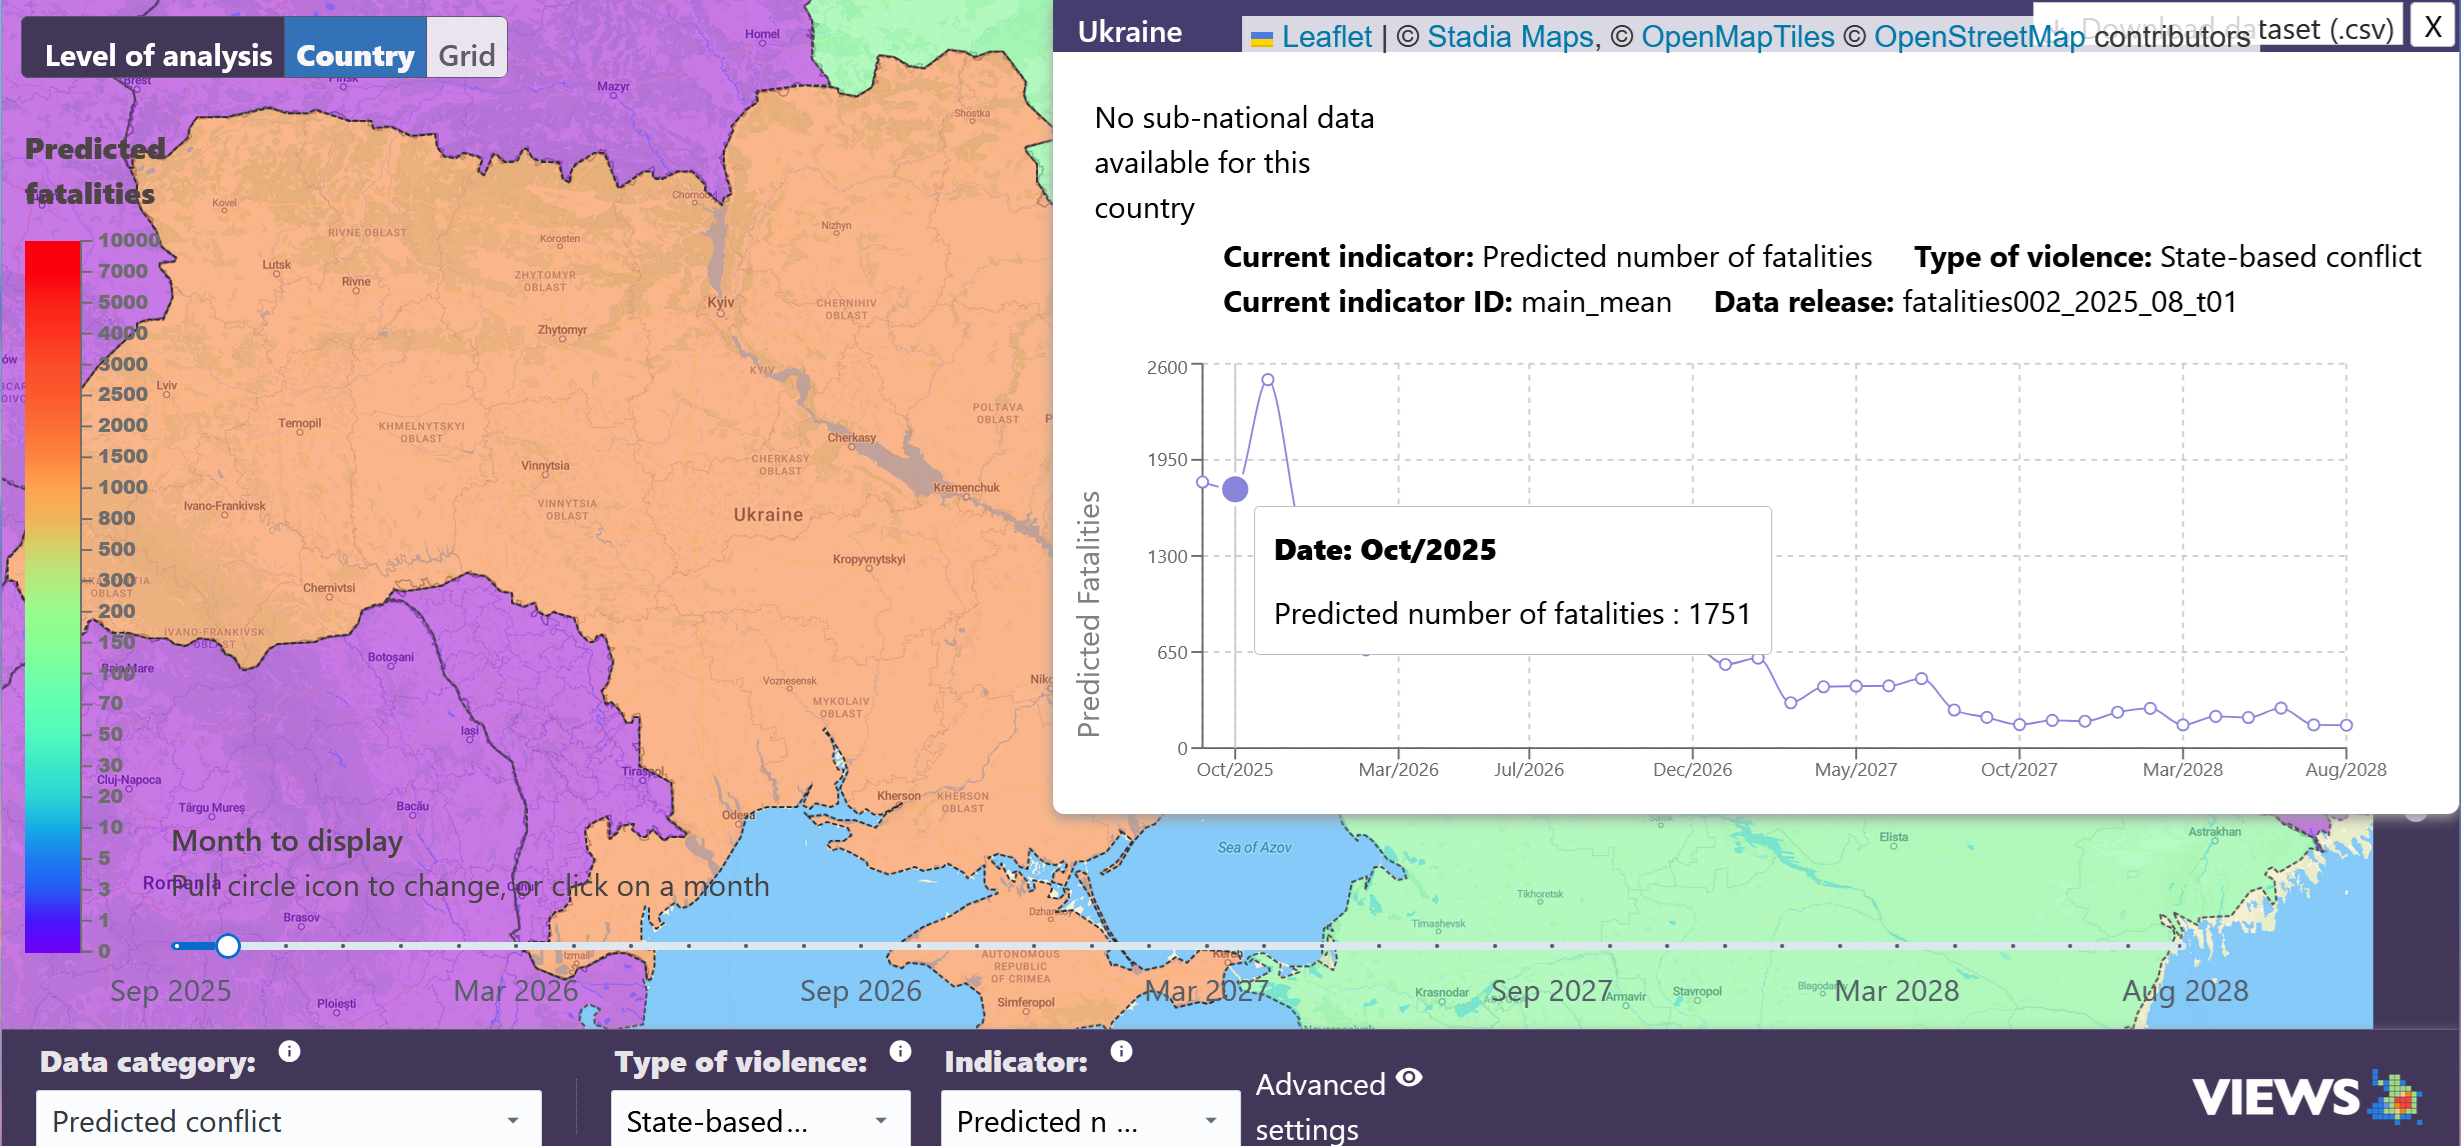Open the Predicted conflict data category dropdown
Viewport: 2461px width, 1146px height.
(x=288, y=1121)
